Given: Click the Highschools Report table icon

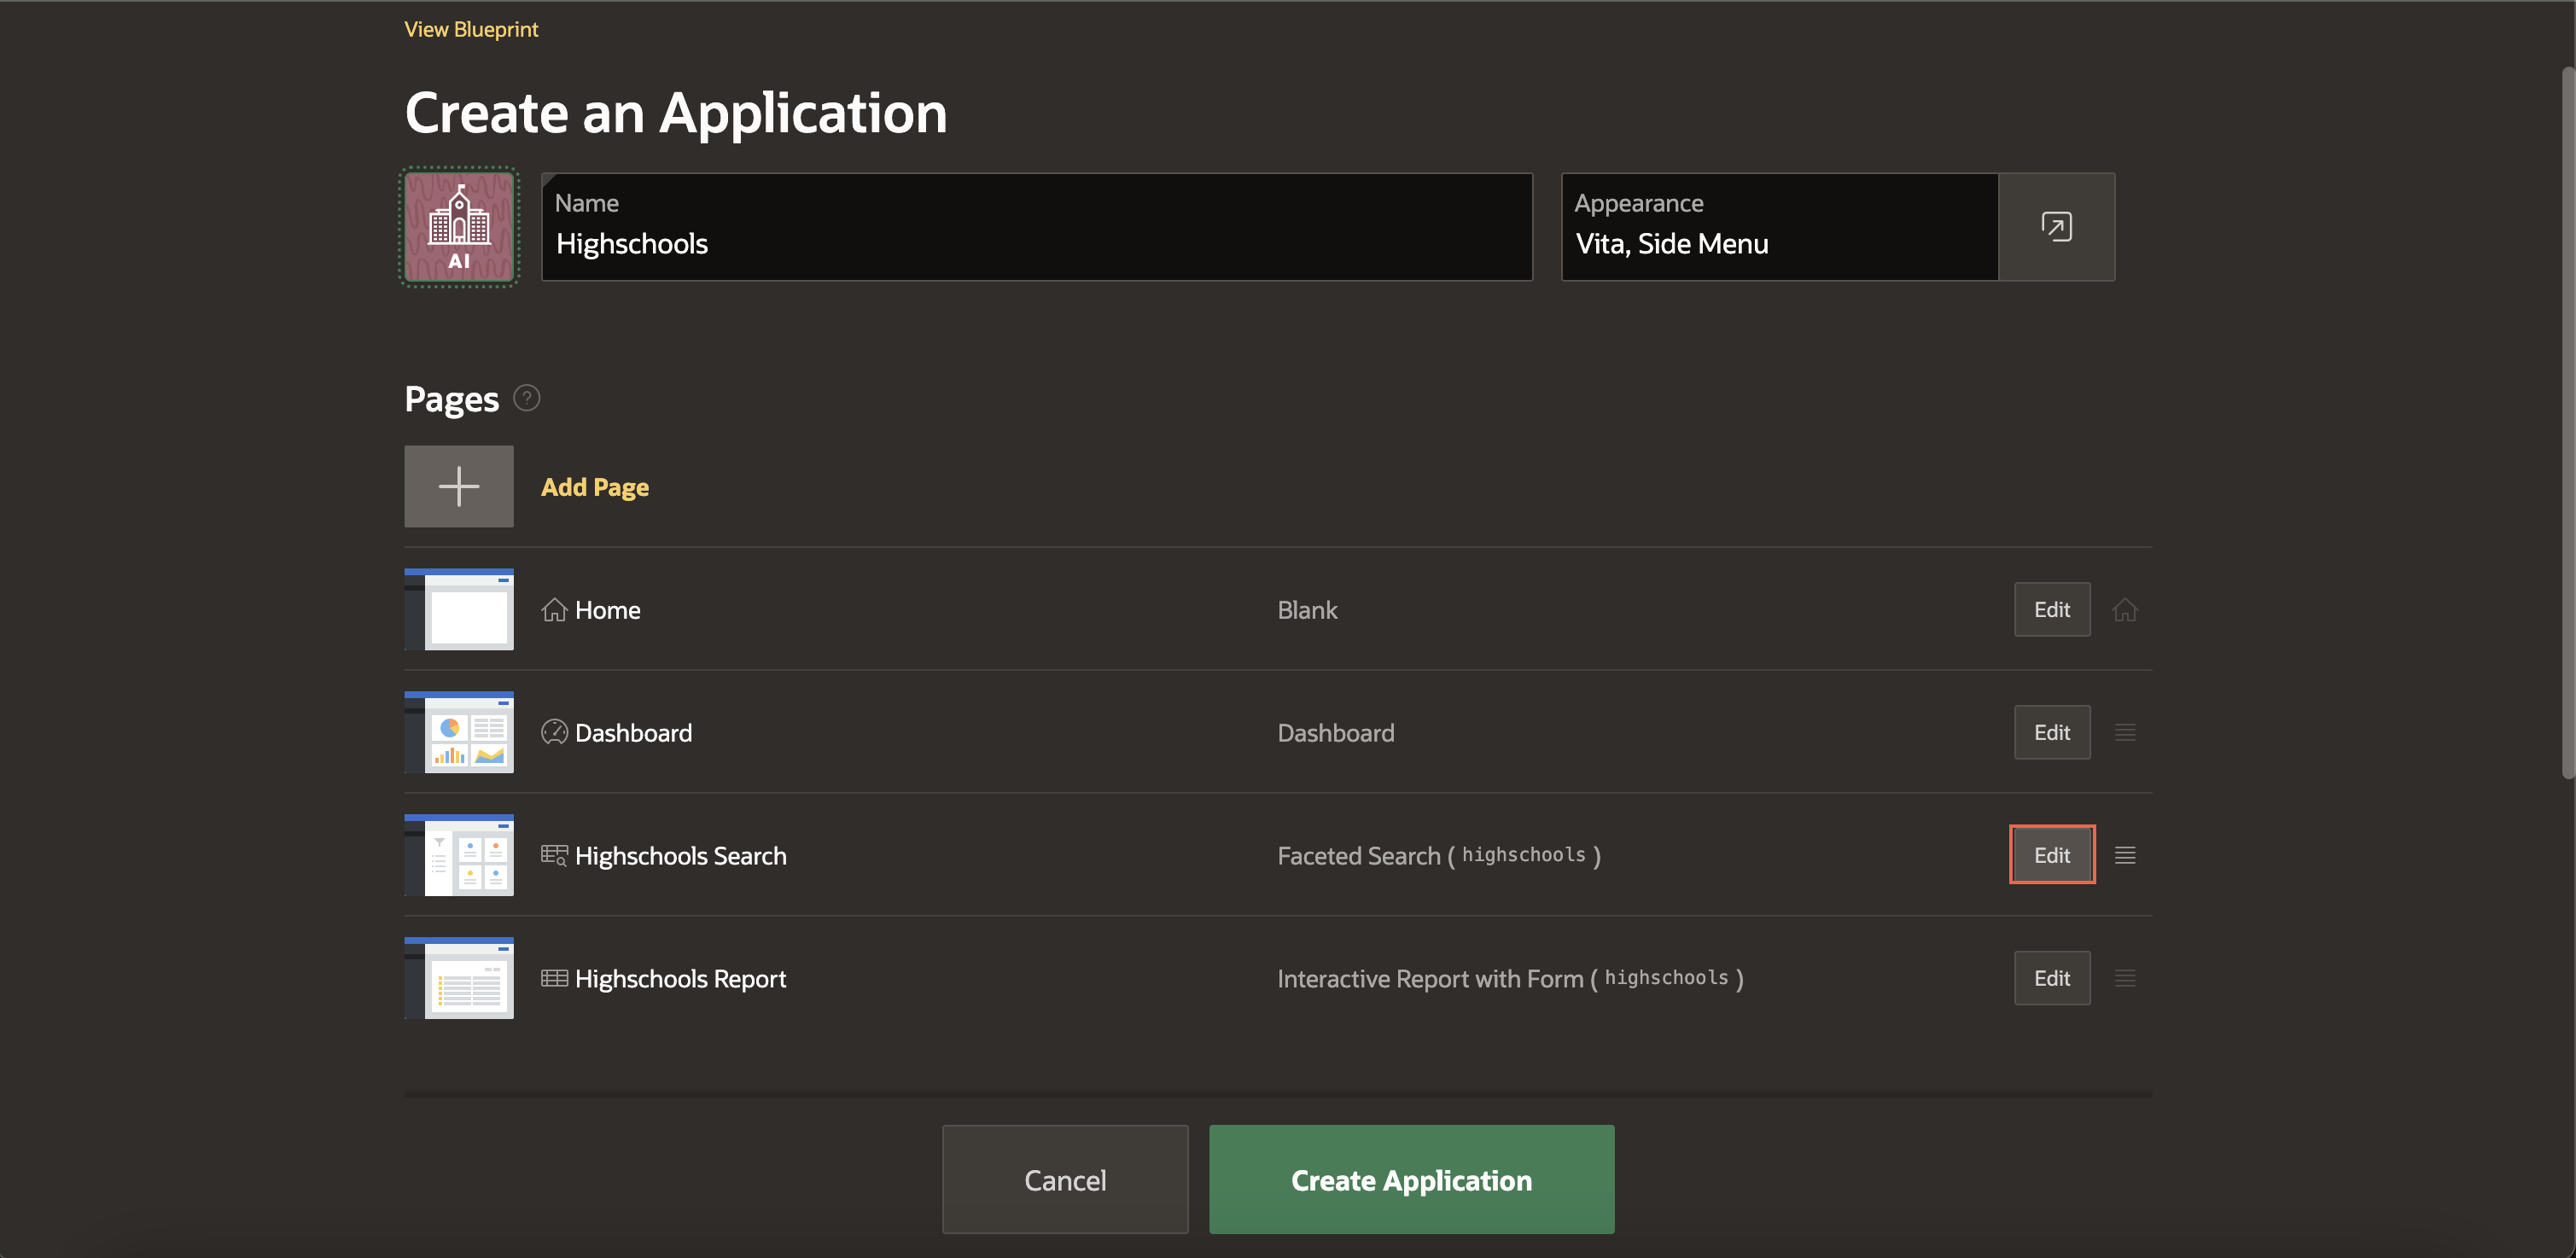Looking at the screenshot, I should 554,978.
